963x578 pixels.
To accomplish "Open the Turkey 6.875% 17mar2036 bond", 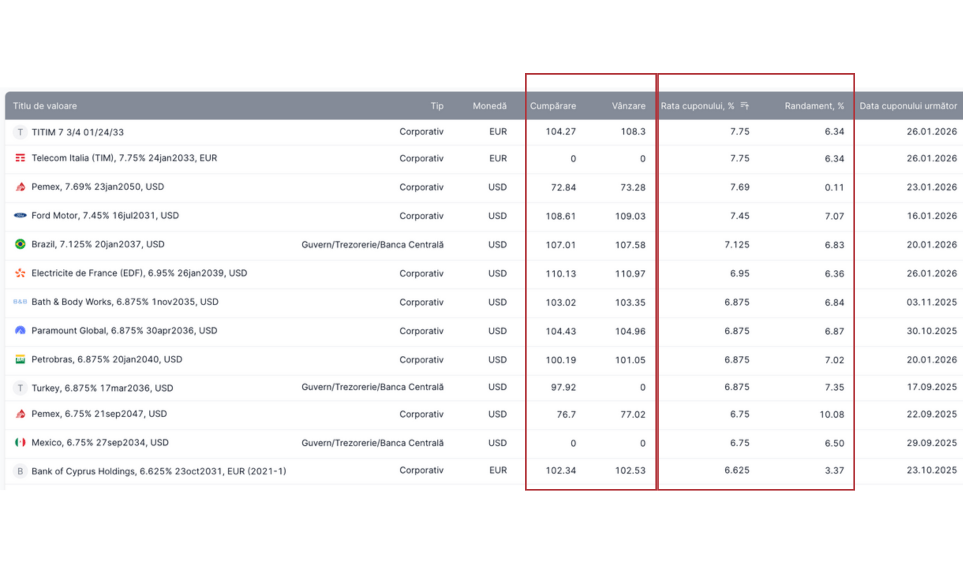I will coord(102,388).
